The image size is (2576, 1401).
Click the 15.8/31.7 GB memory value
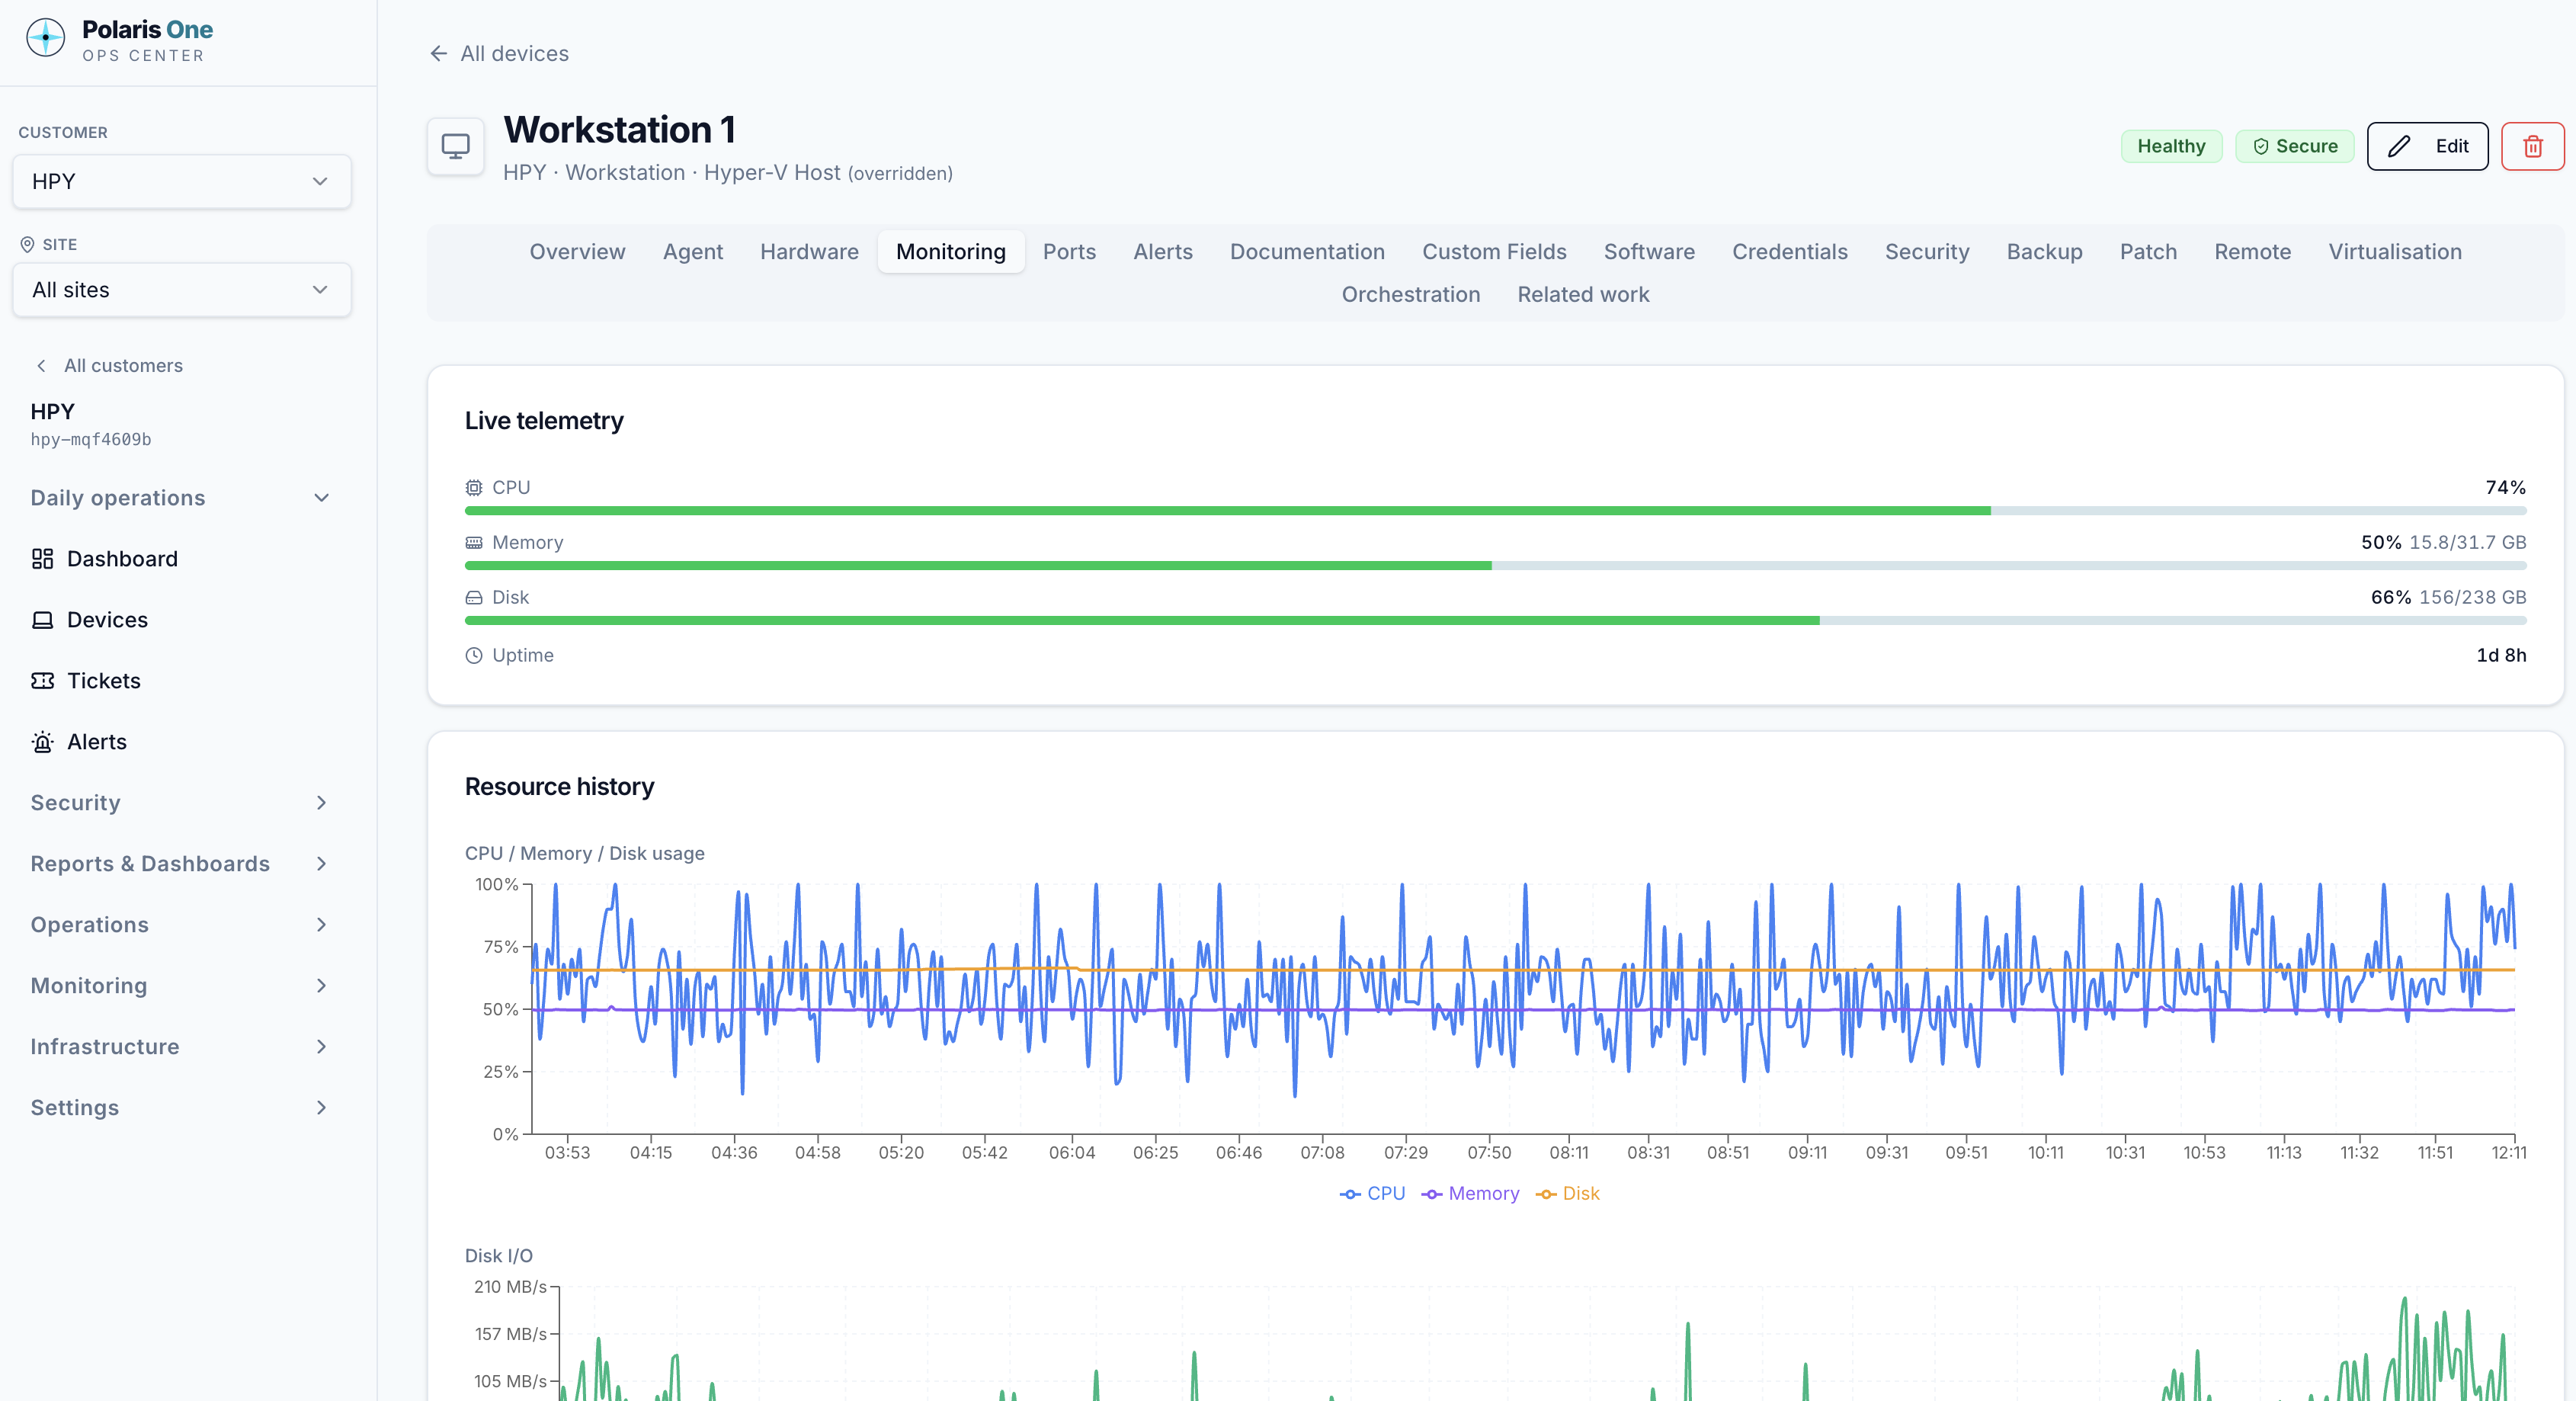[x=2467, y=543]
